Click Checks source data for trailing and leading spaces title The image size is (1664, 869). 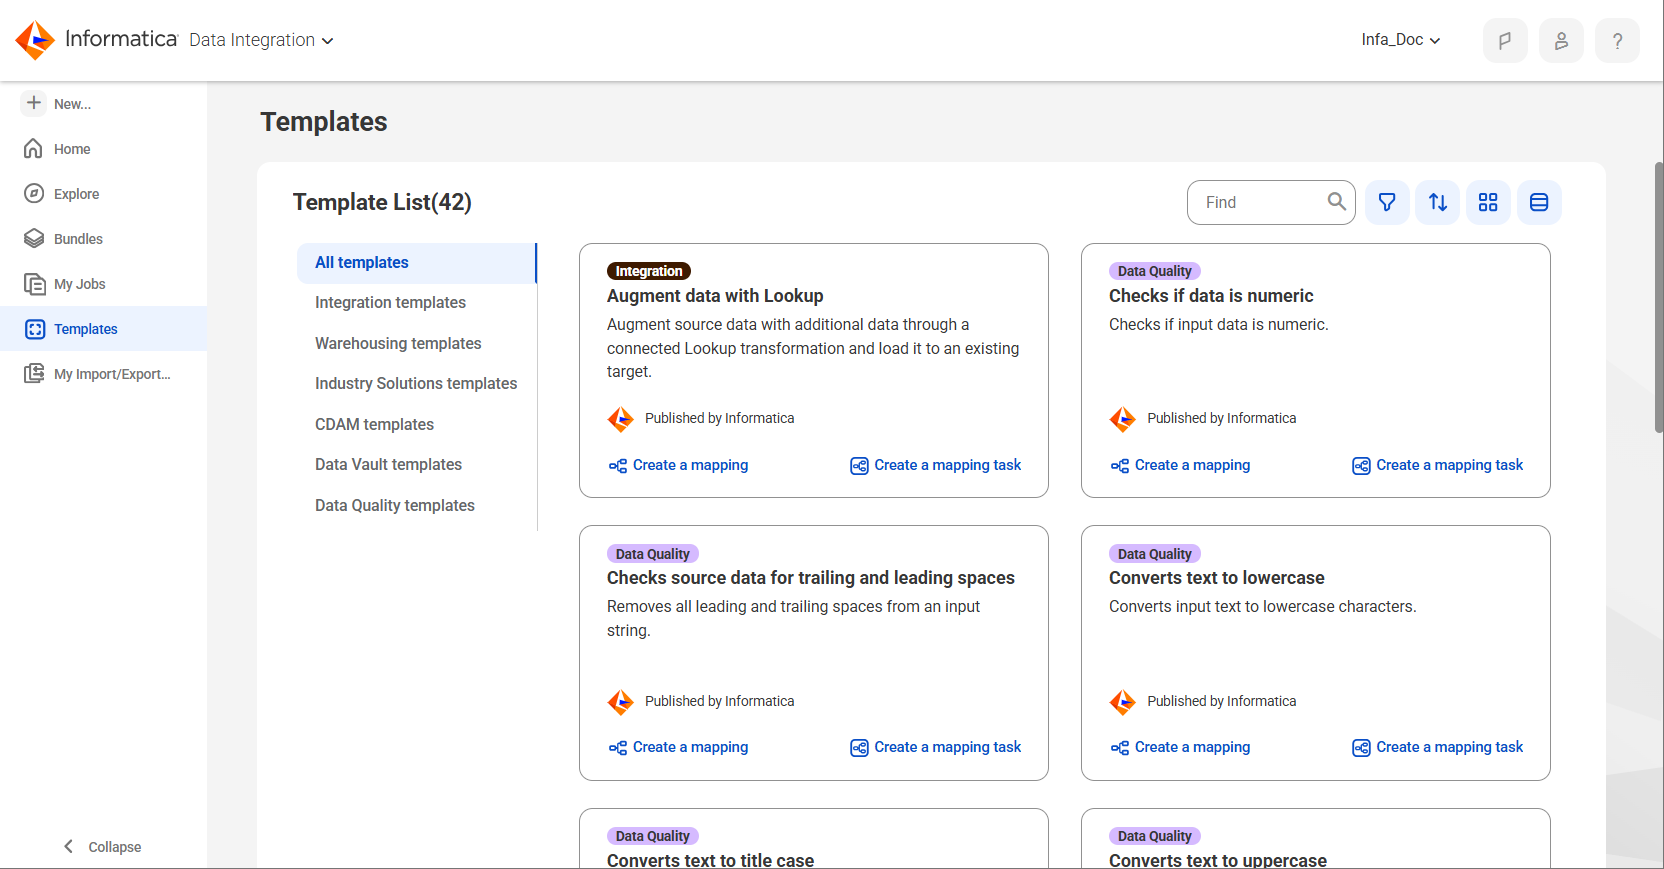(811, 578)
